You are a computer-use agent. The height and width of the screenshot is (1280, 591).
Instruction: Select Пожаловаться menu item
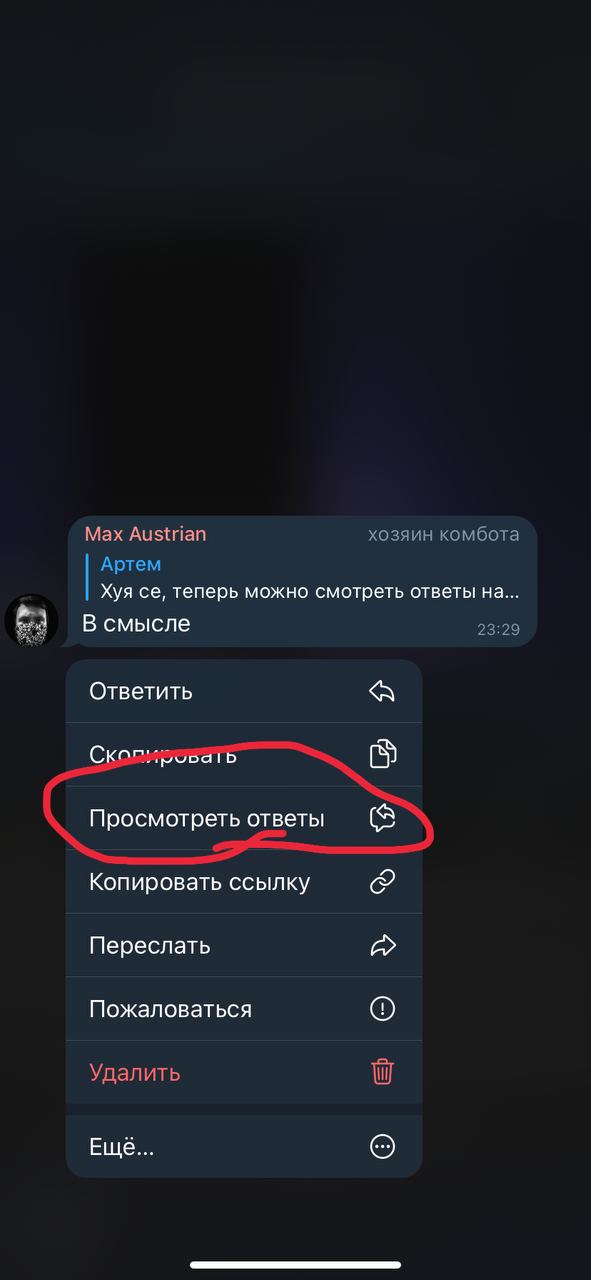[244, 1009]
